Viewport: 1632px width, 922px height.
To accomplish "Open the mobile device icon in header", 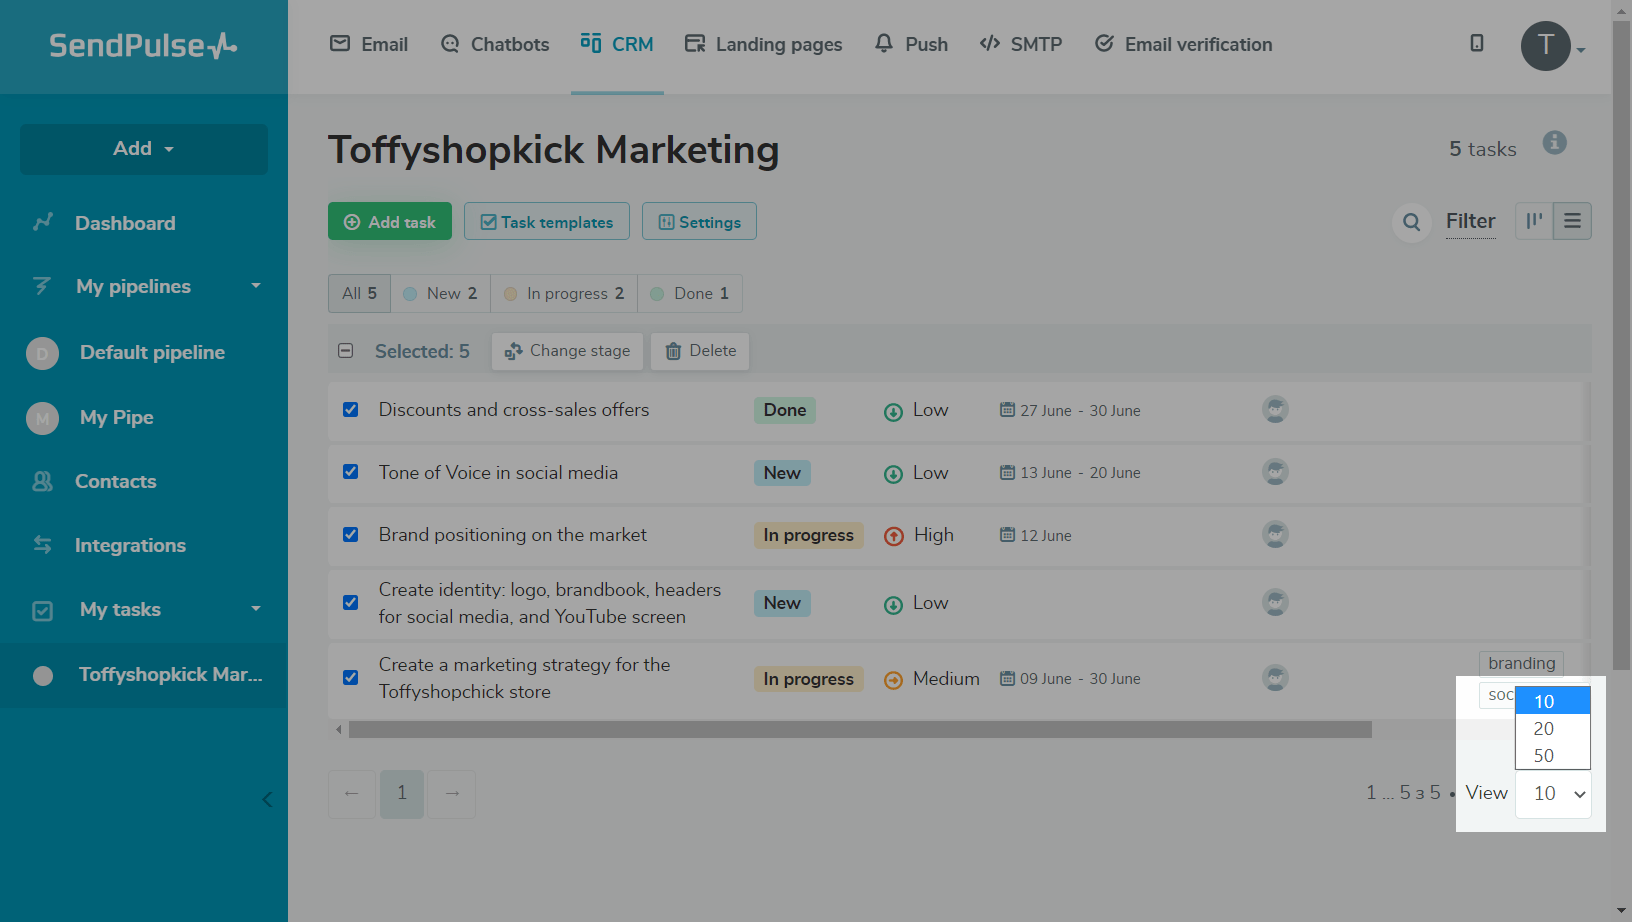I will tap(1476, 43).
